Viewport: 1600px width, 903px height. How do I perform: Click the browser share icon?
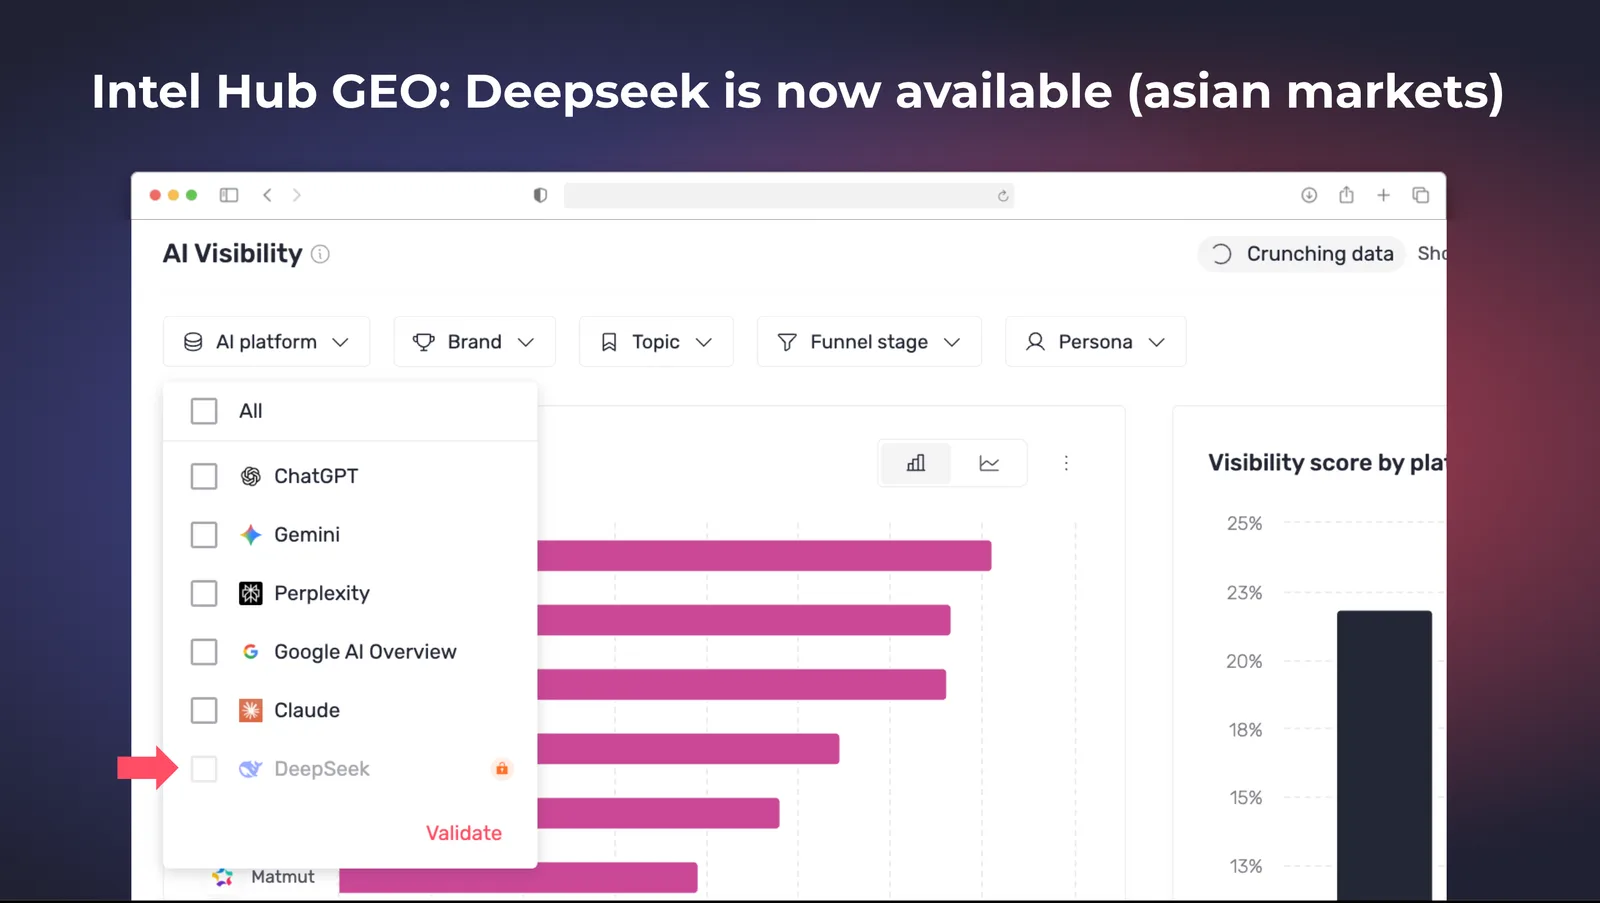(x=1346, y=195)
